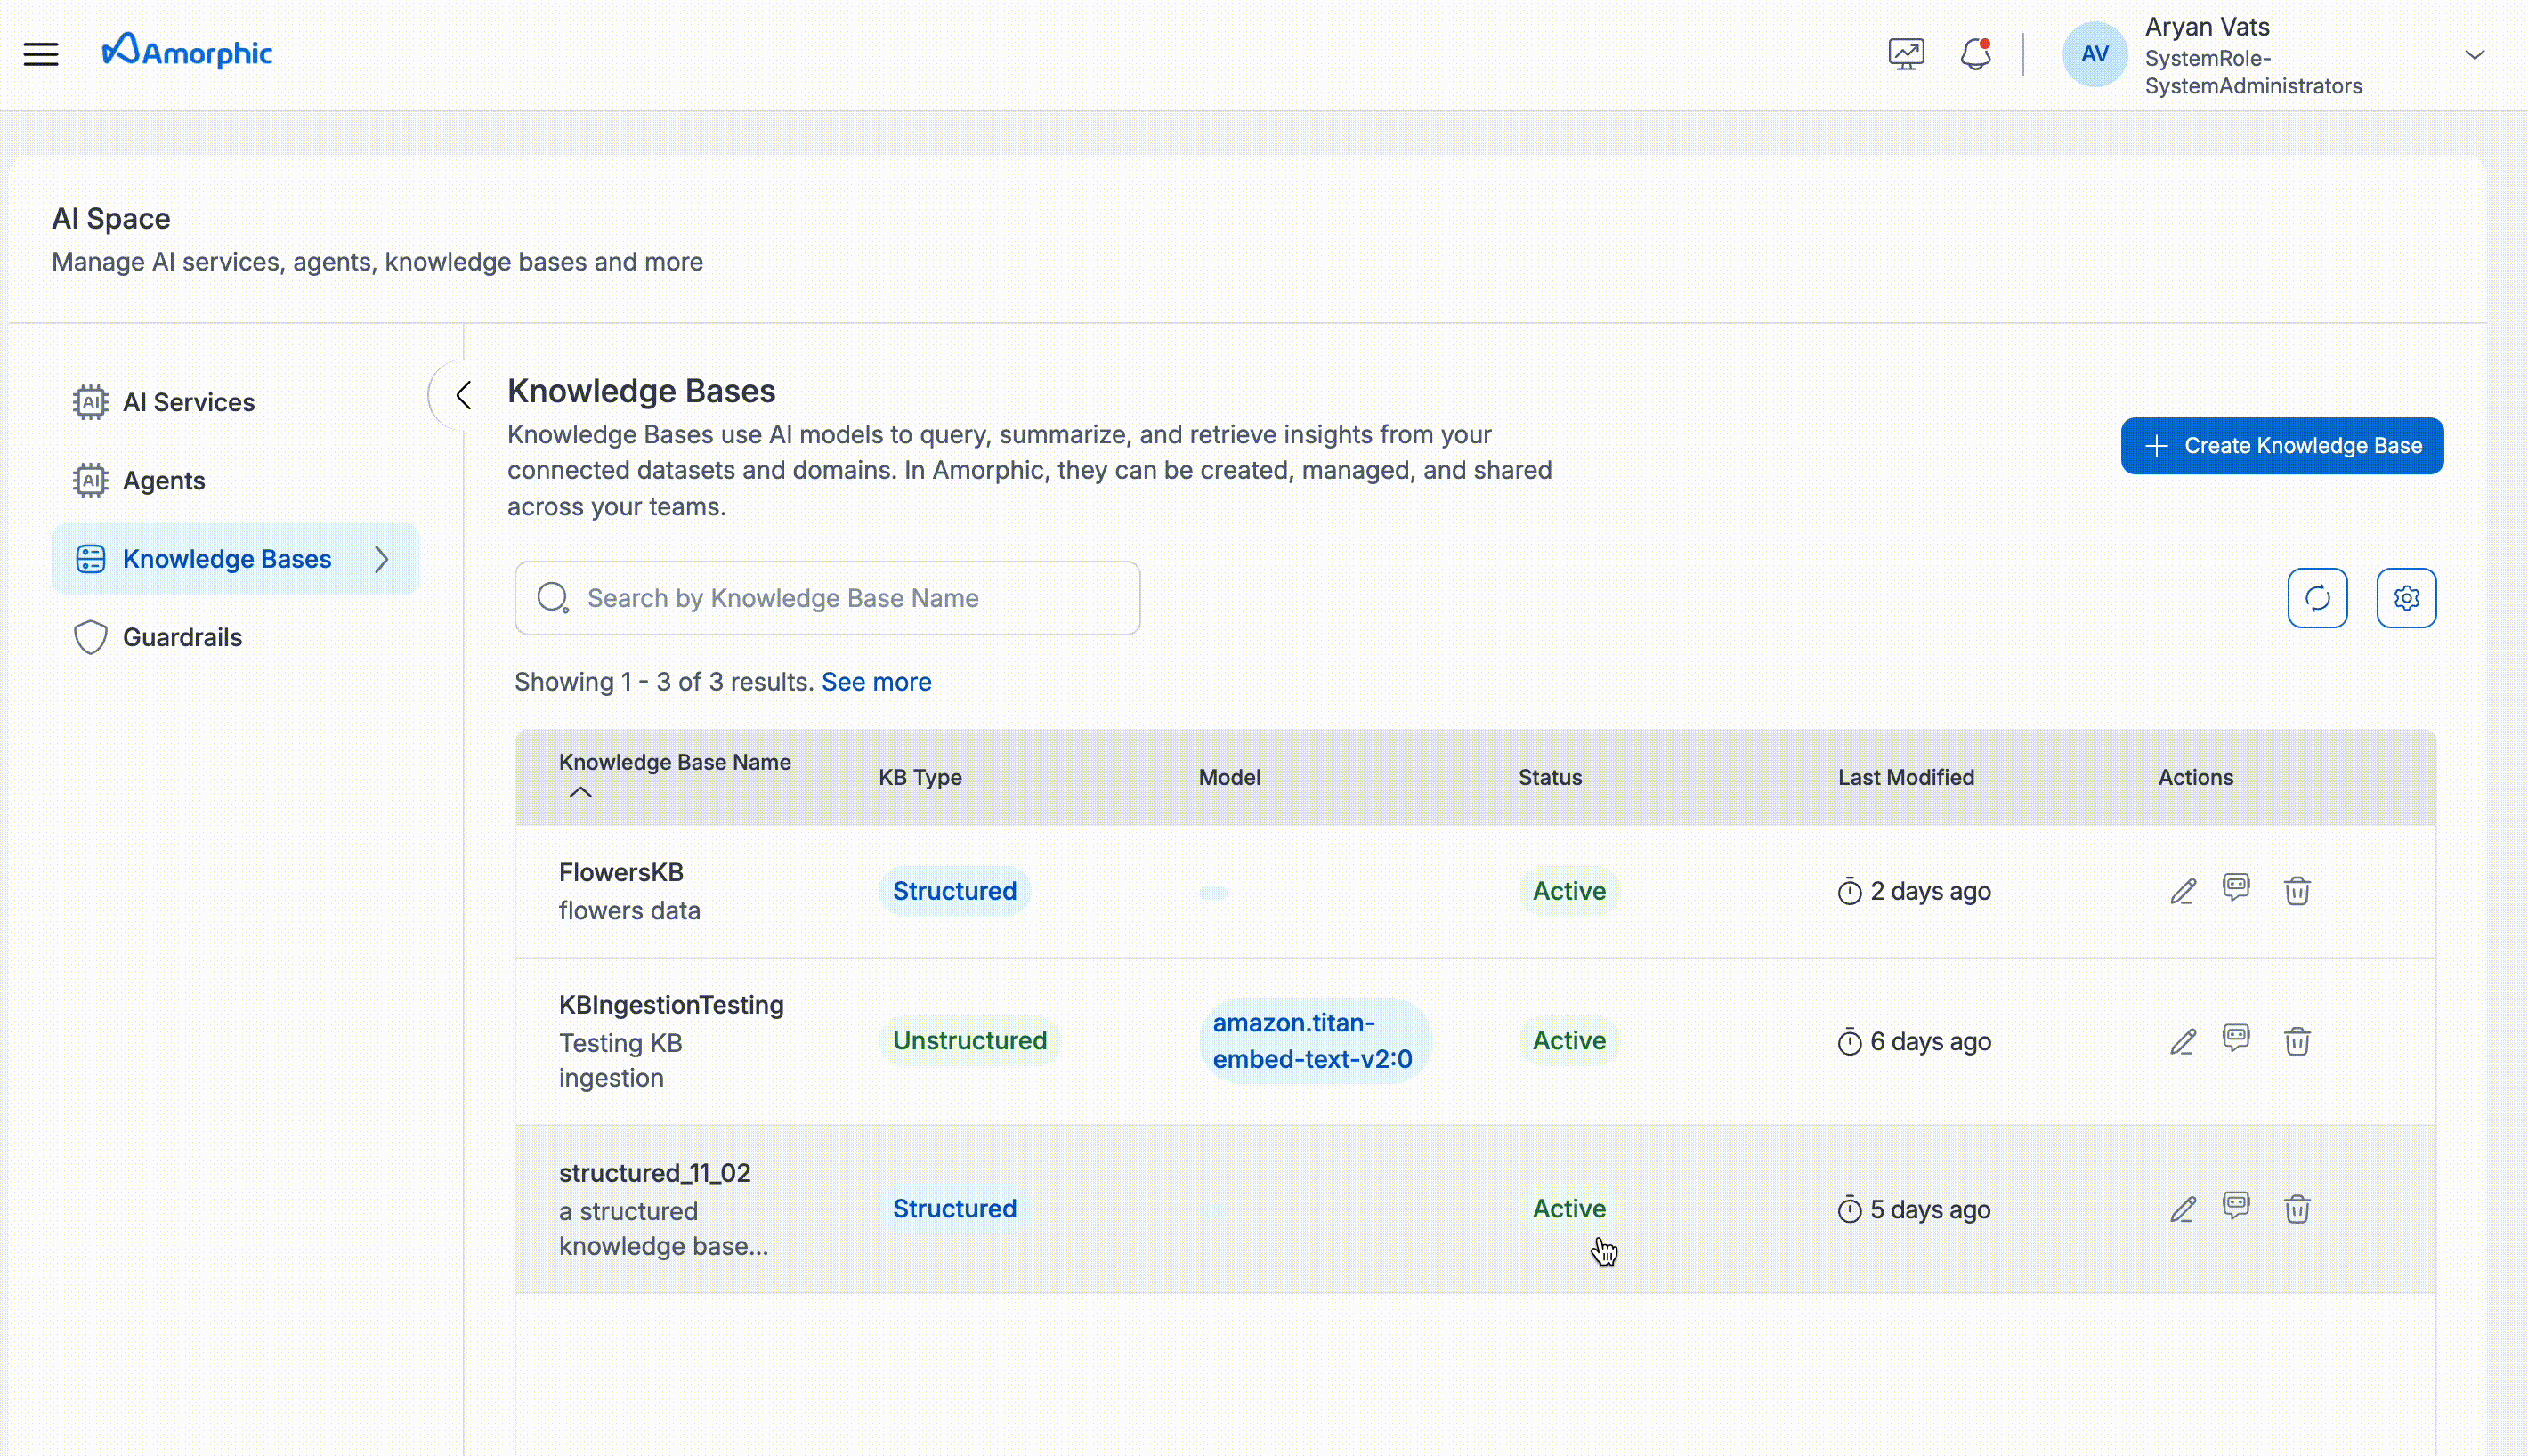Click the See more link

pos(876,681)
